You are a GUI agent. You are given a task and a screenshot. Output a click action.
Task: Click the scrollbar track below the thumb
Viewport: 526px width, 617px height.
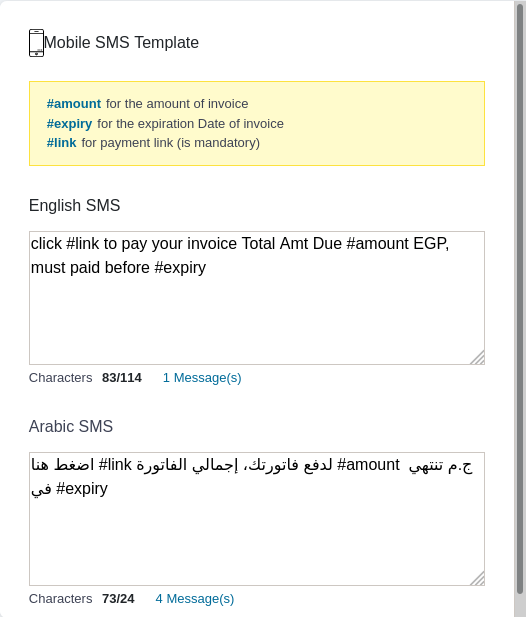[x=520, y=606]
